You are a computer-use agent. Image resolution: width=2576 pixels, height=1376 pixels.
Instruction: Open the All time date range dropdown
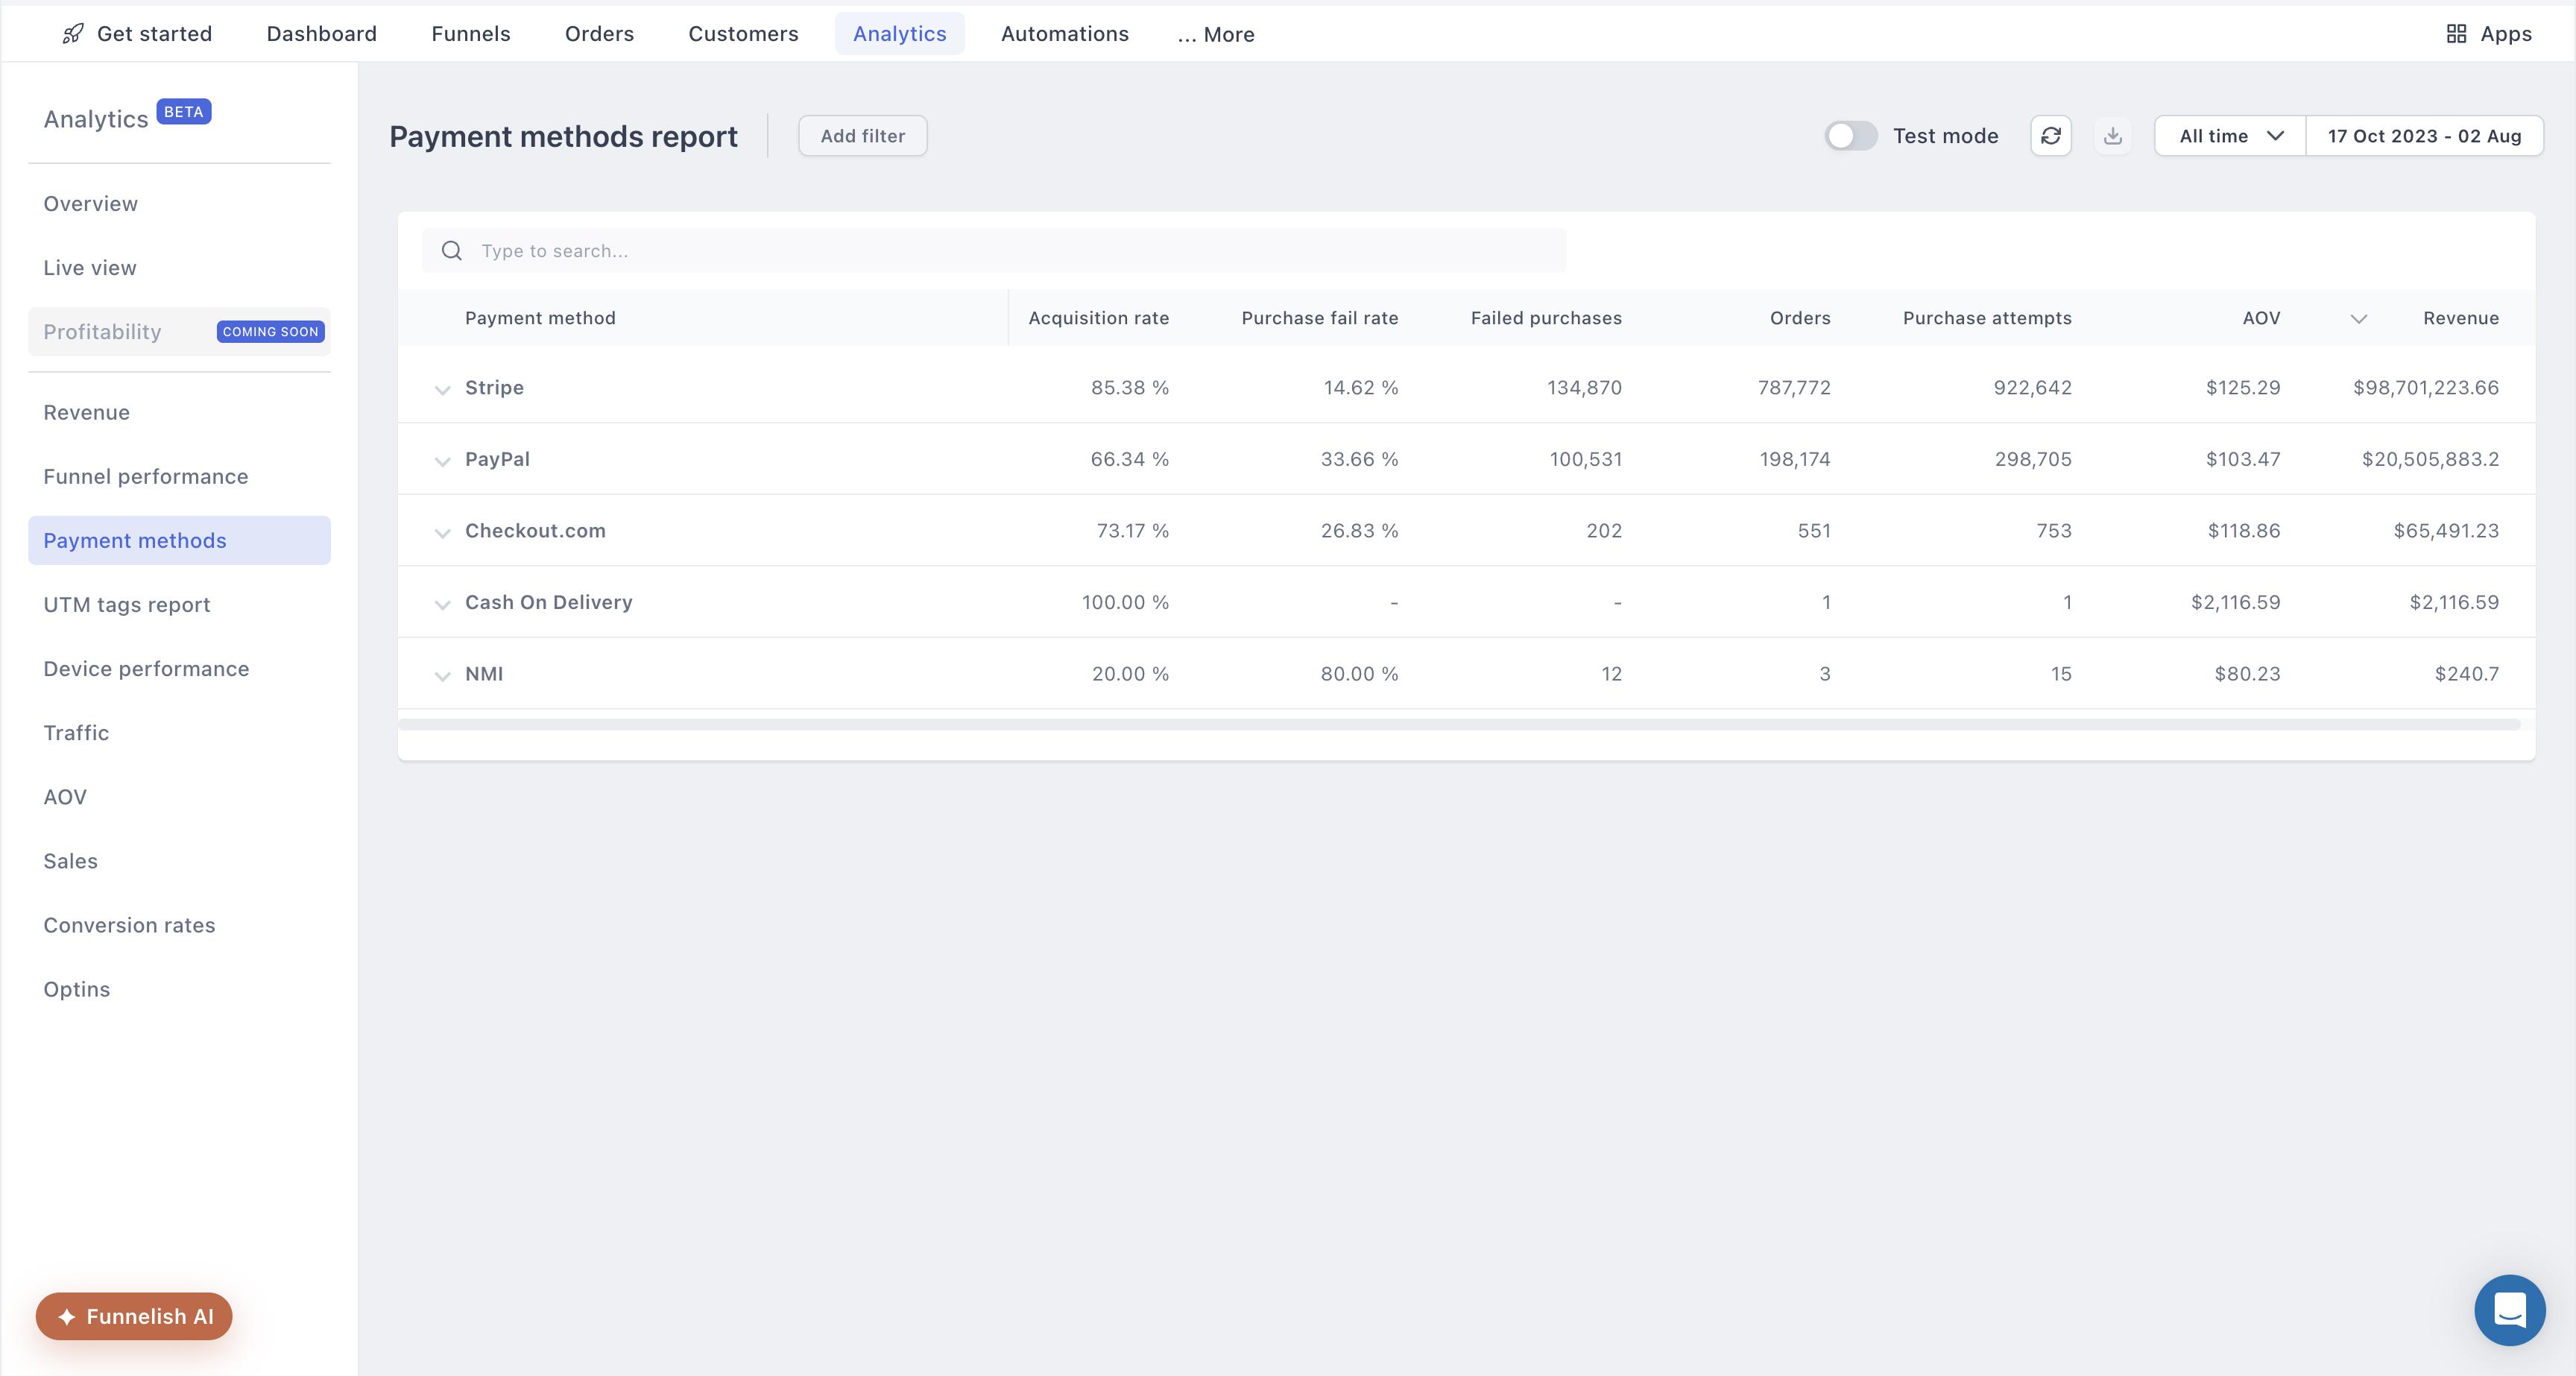tap(2230, 136)
